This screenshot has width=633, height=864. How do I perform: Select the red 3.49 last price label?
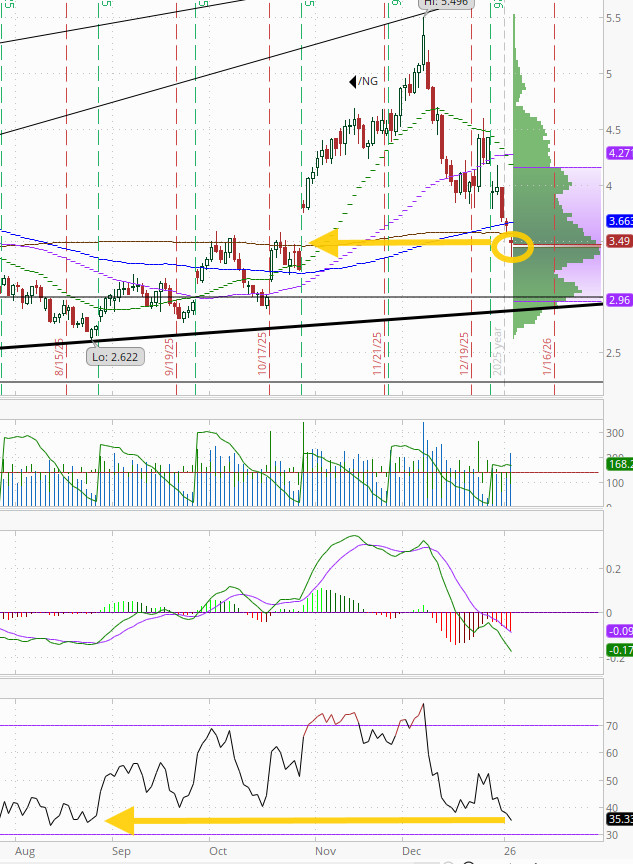(619, 241)
